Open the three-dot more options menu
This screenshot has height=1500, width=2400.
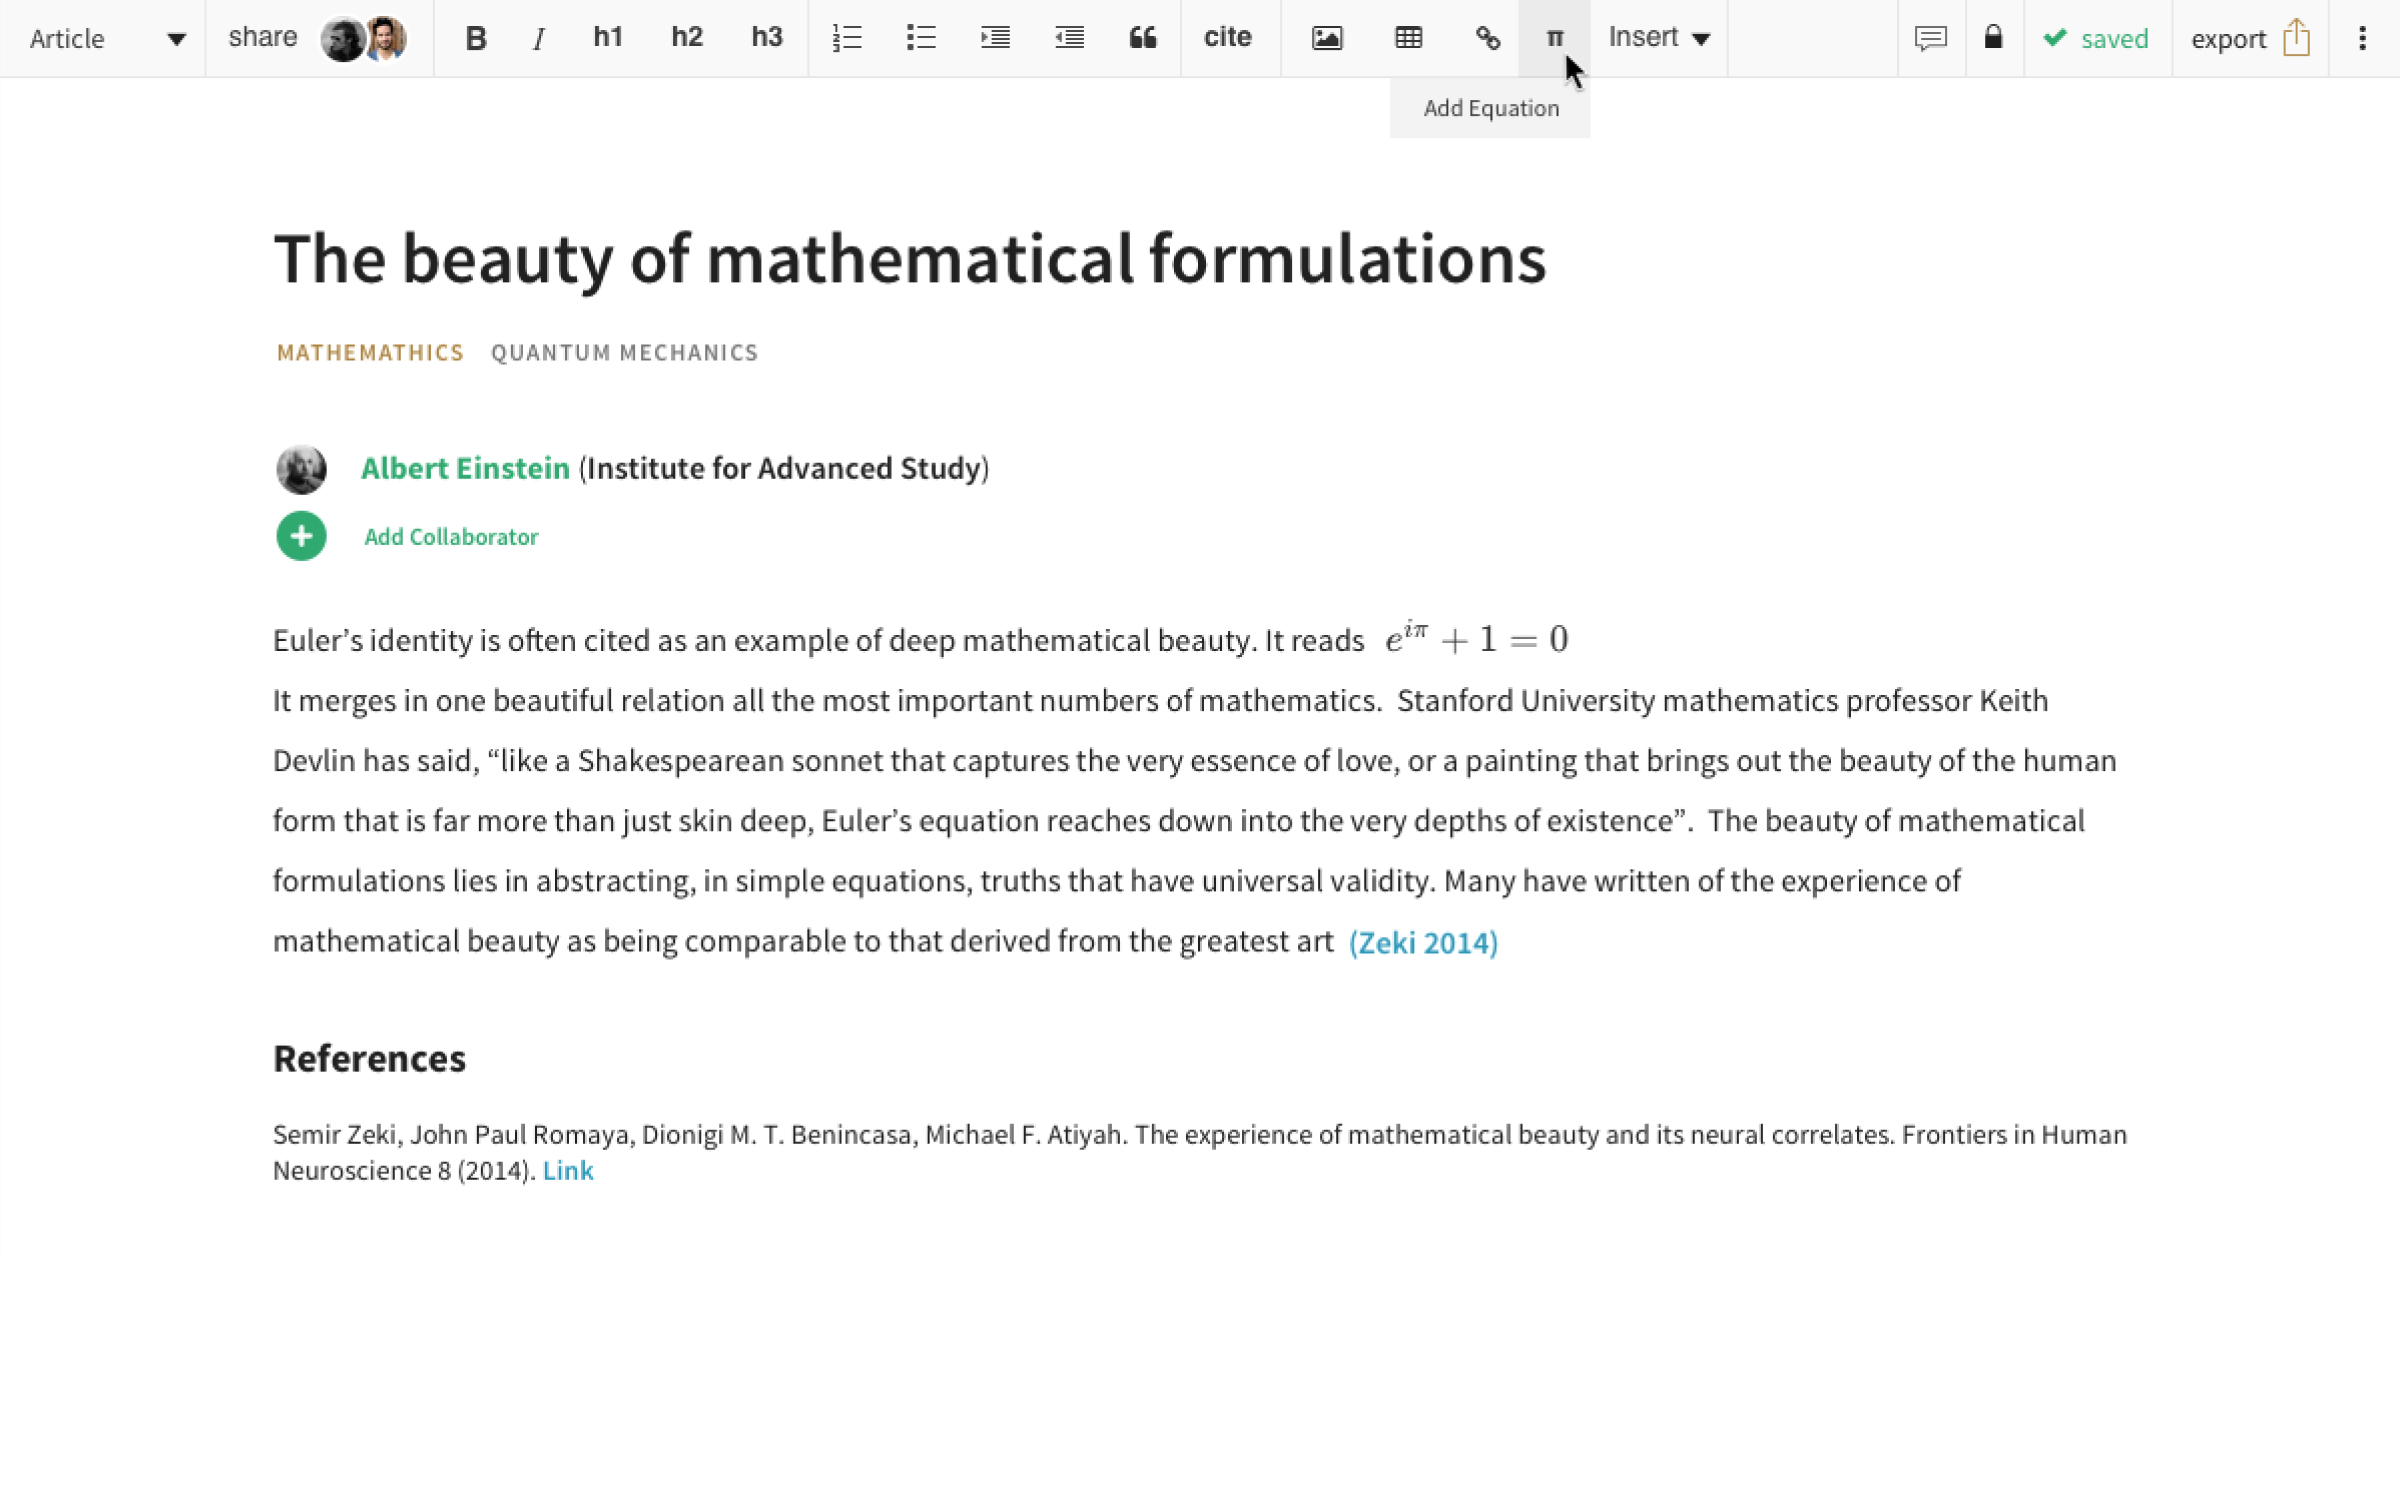coord(2362,38)
